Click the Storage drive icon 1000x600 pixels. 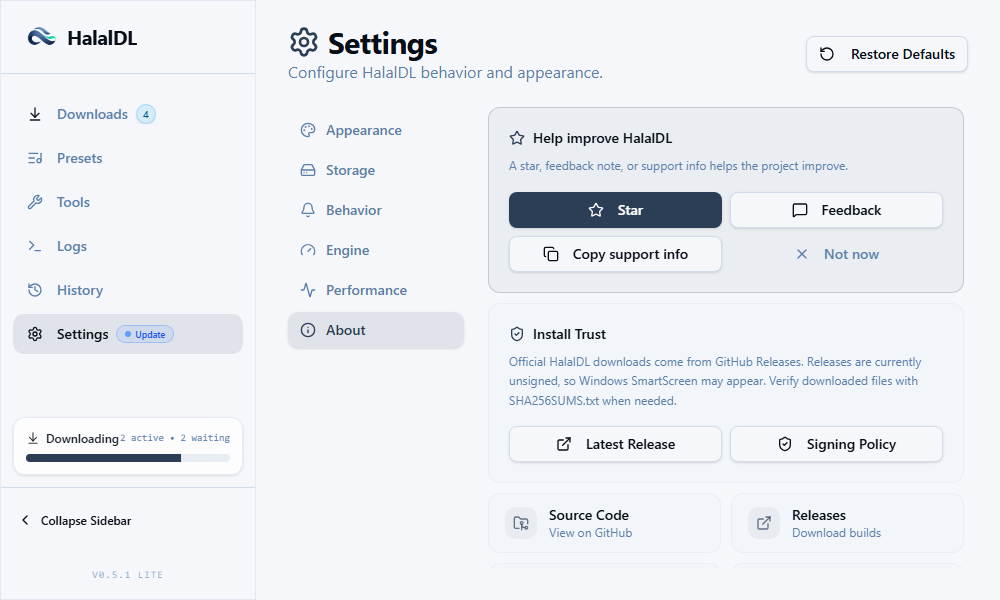point(308,170)
